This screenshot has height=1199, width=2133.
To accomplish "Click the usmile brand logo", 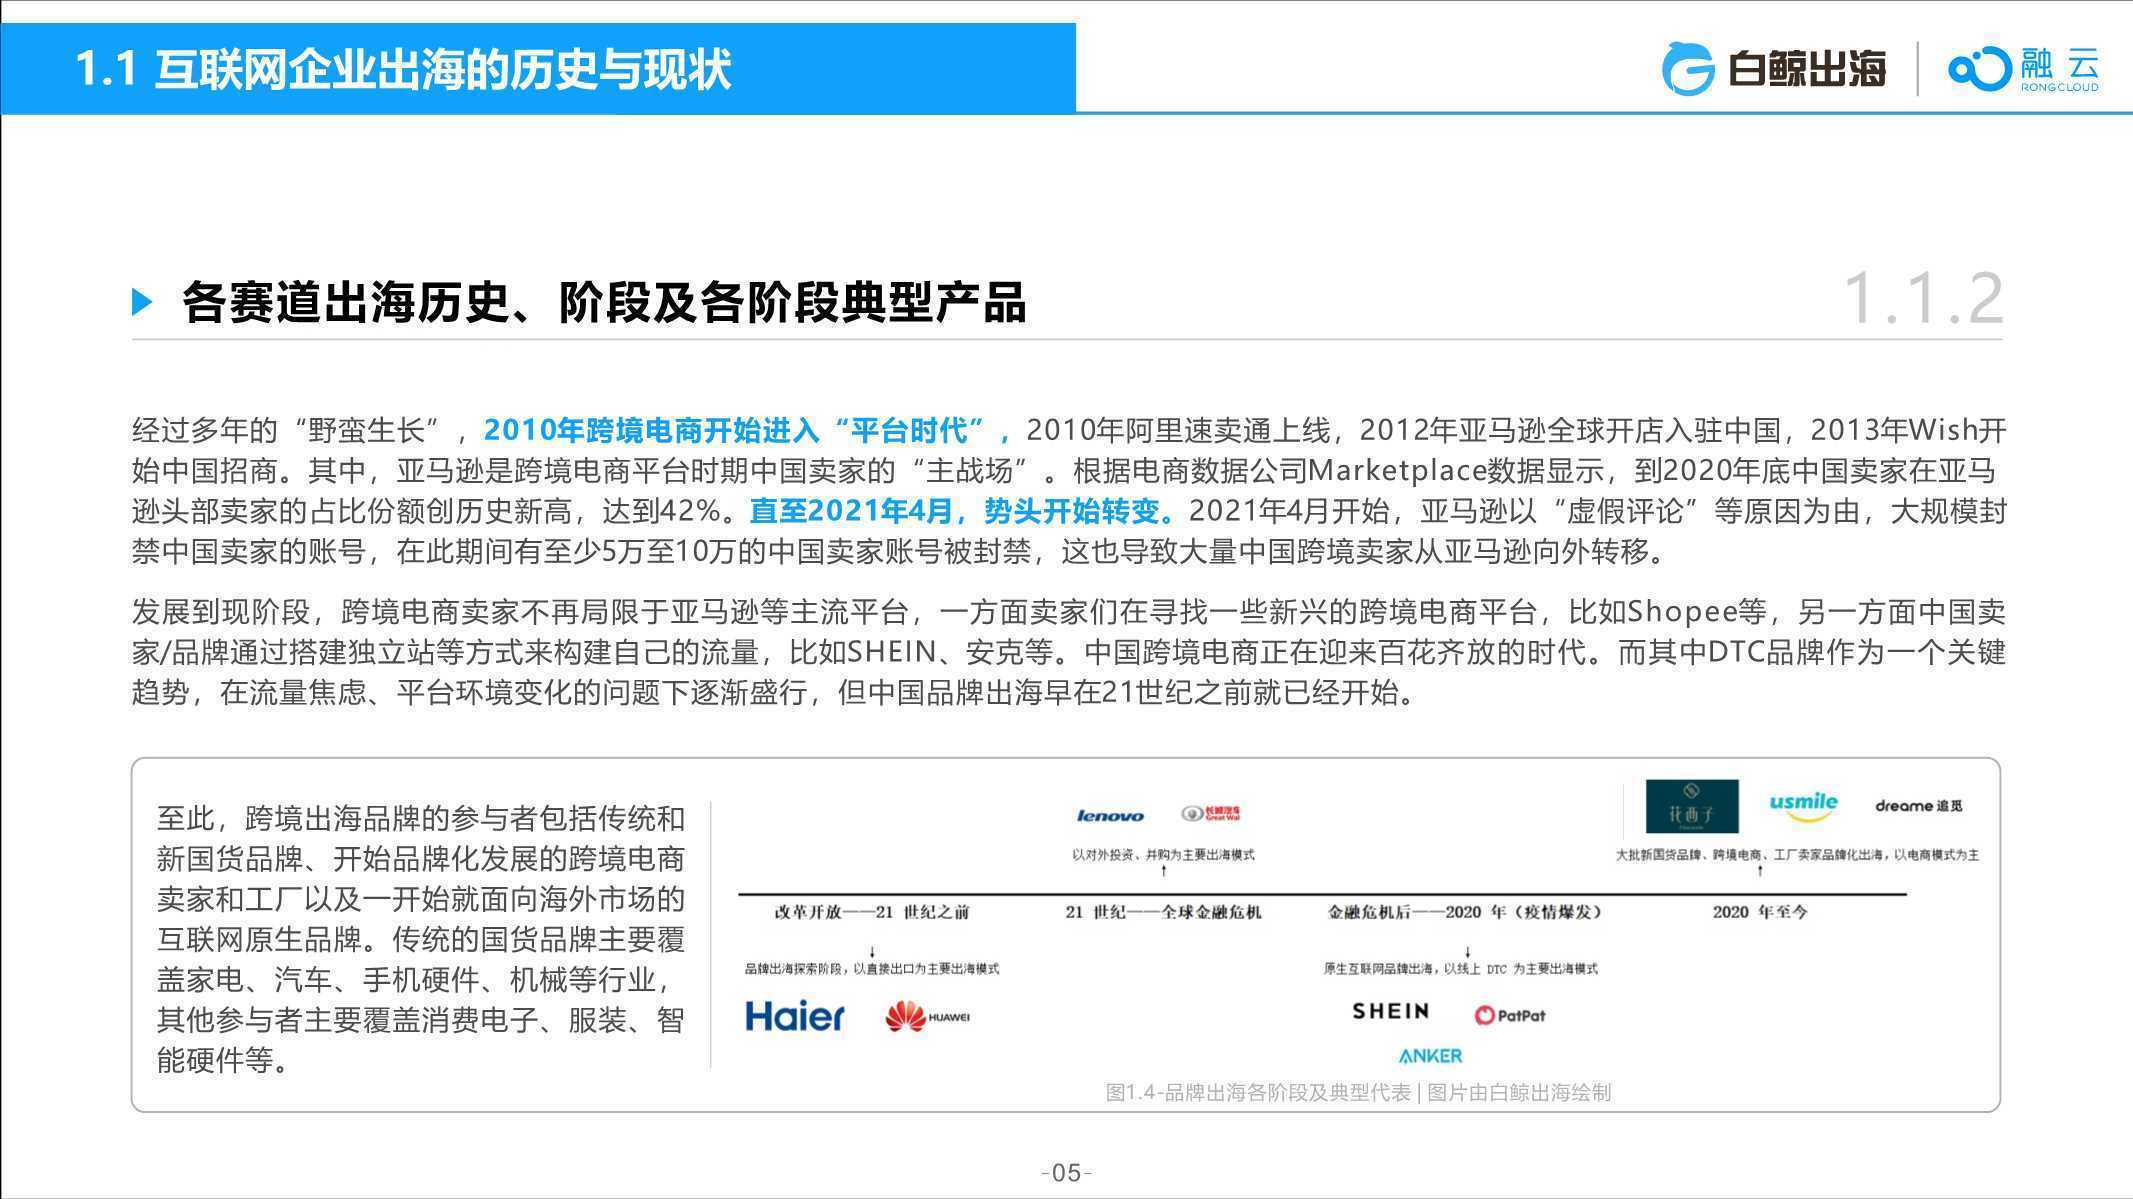I will (1803, 806).
